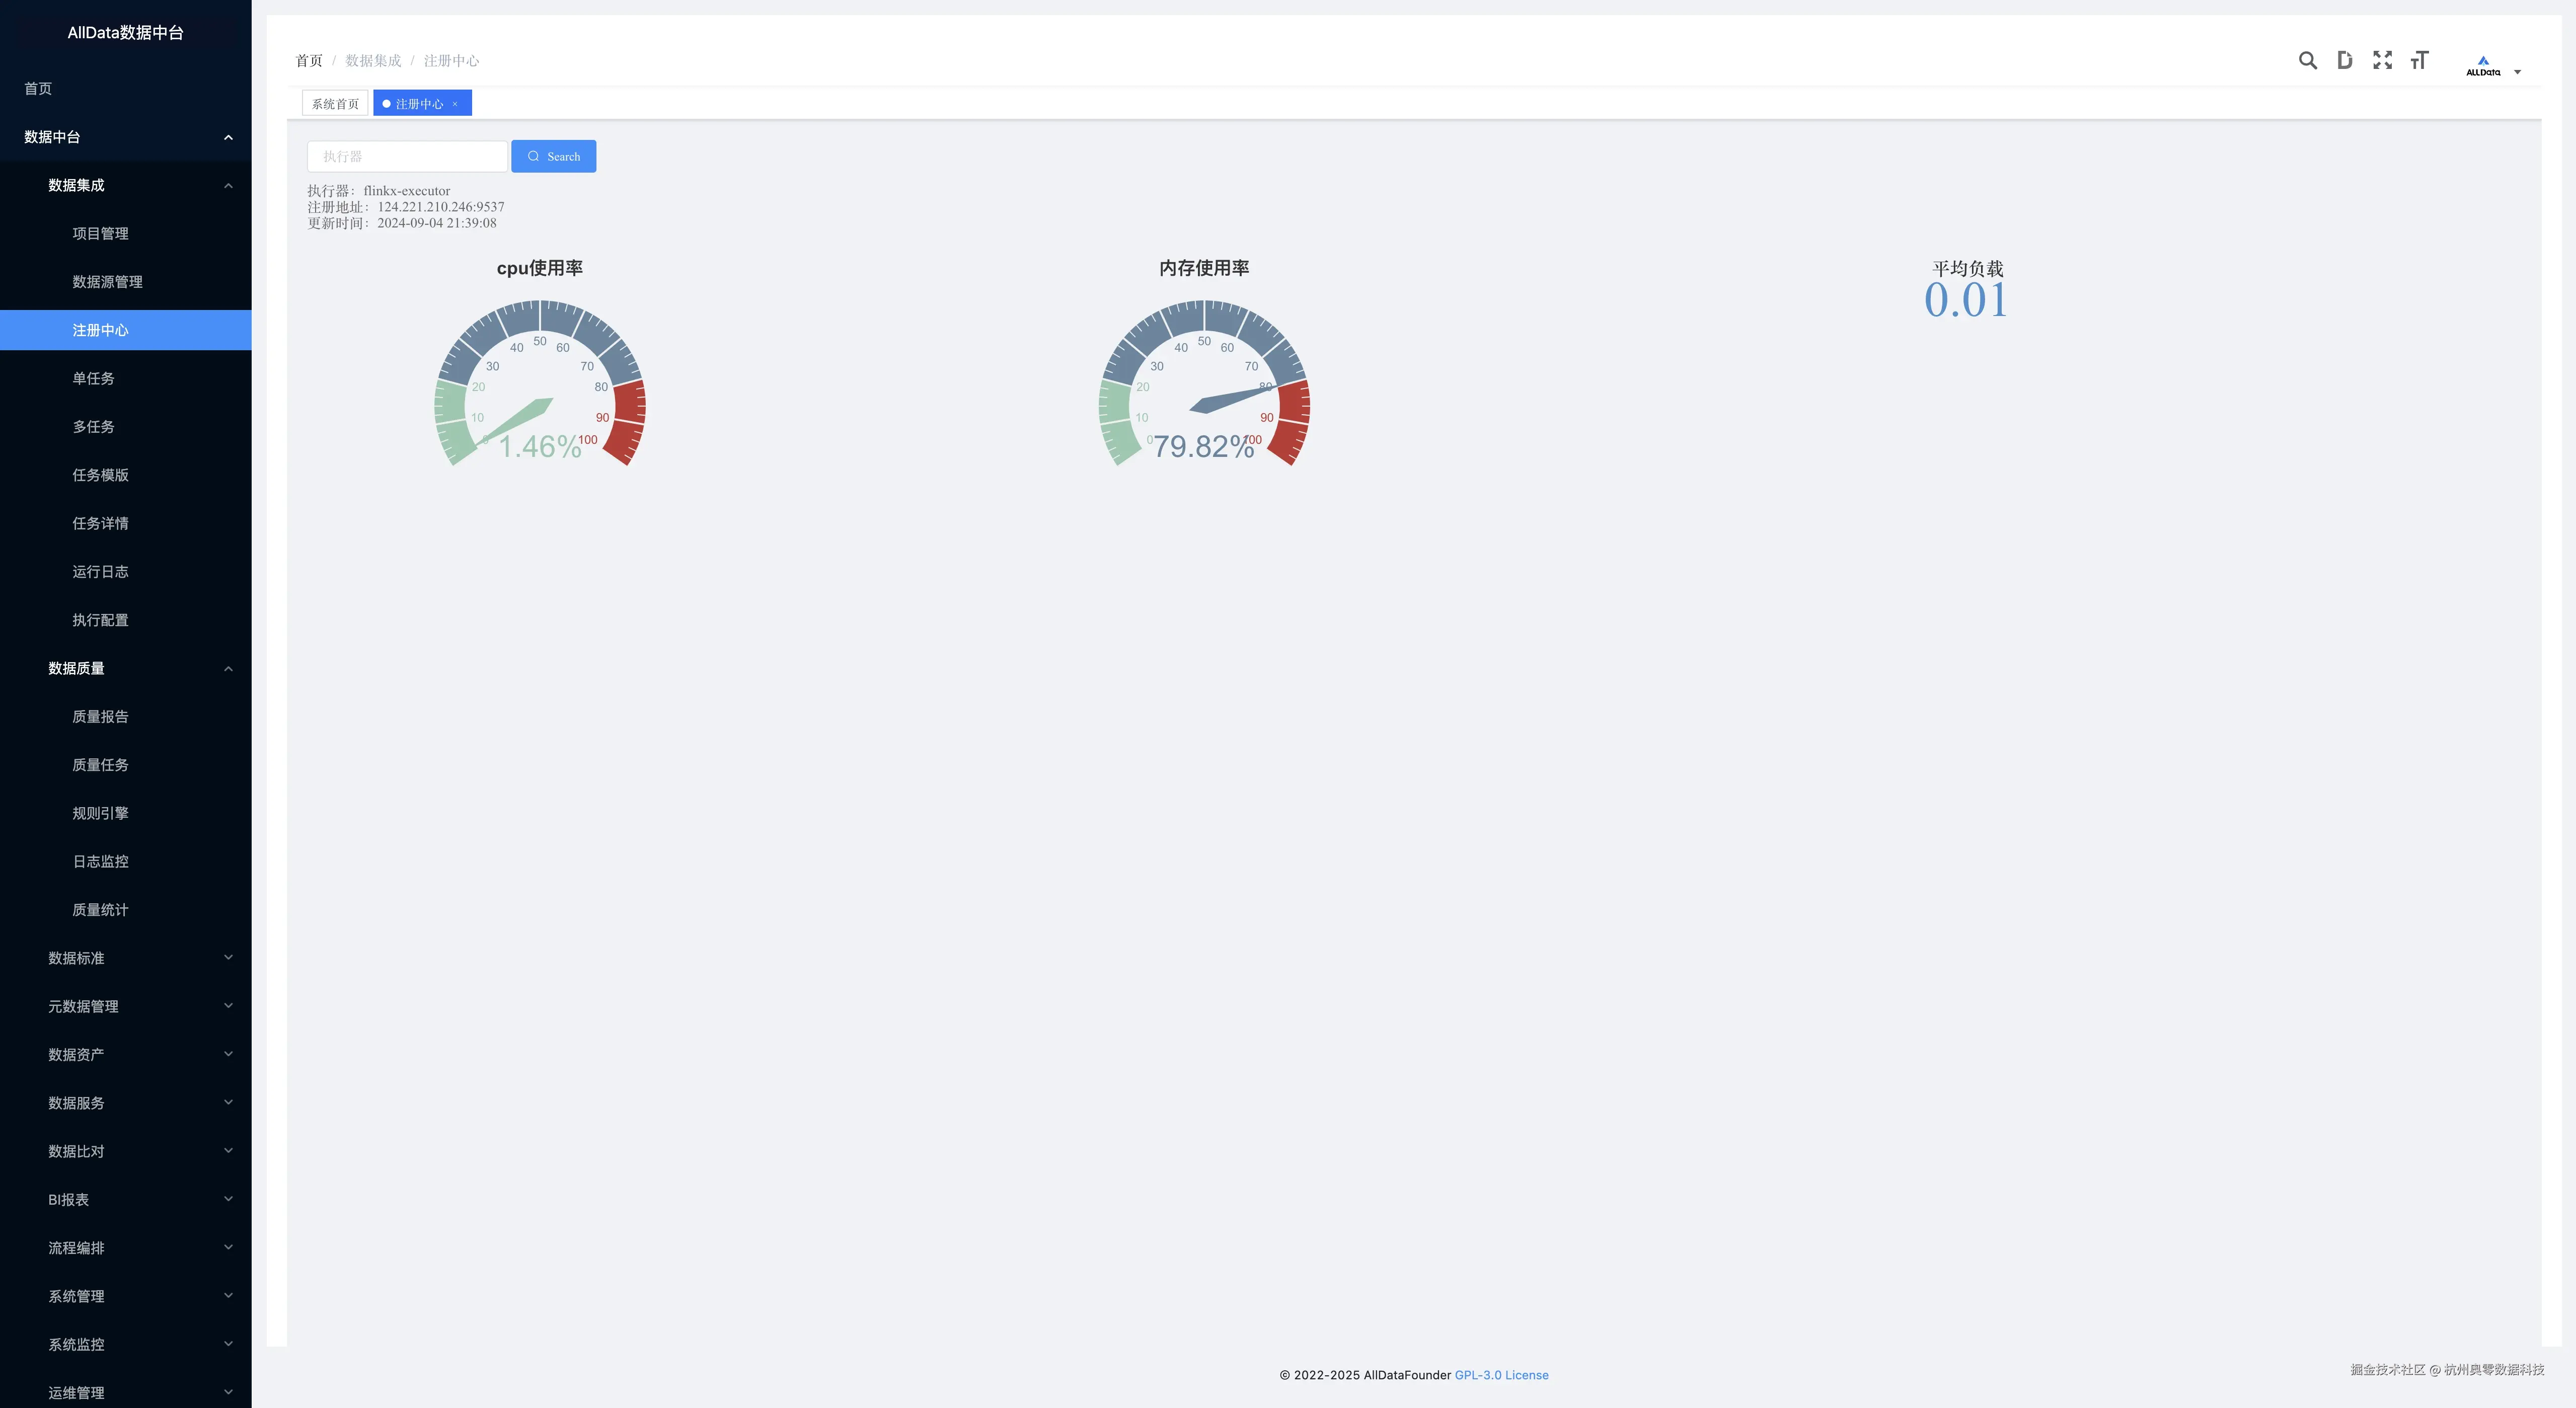Click the header search magnifier icon
2576x1408 pixels.
(2307, 60)
